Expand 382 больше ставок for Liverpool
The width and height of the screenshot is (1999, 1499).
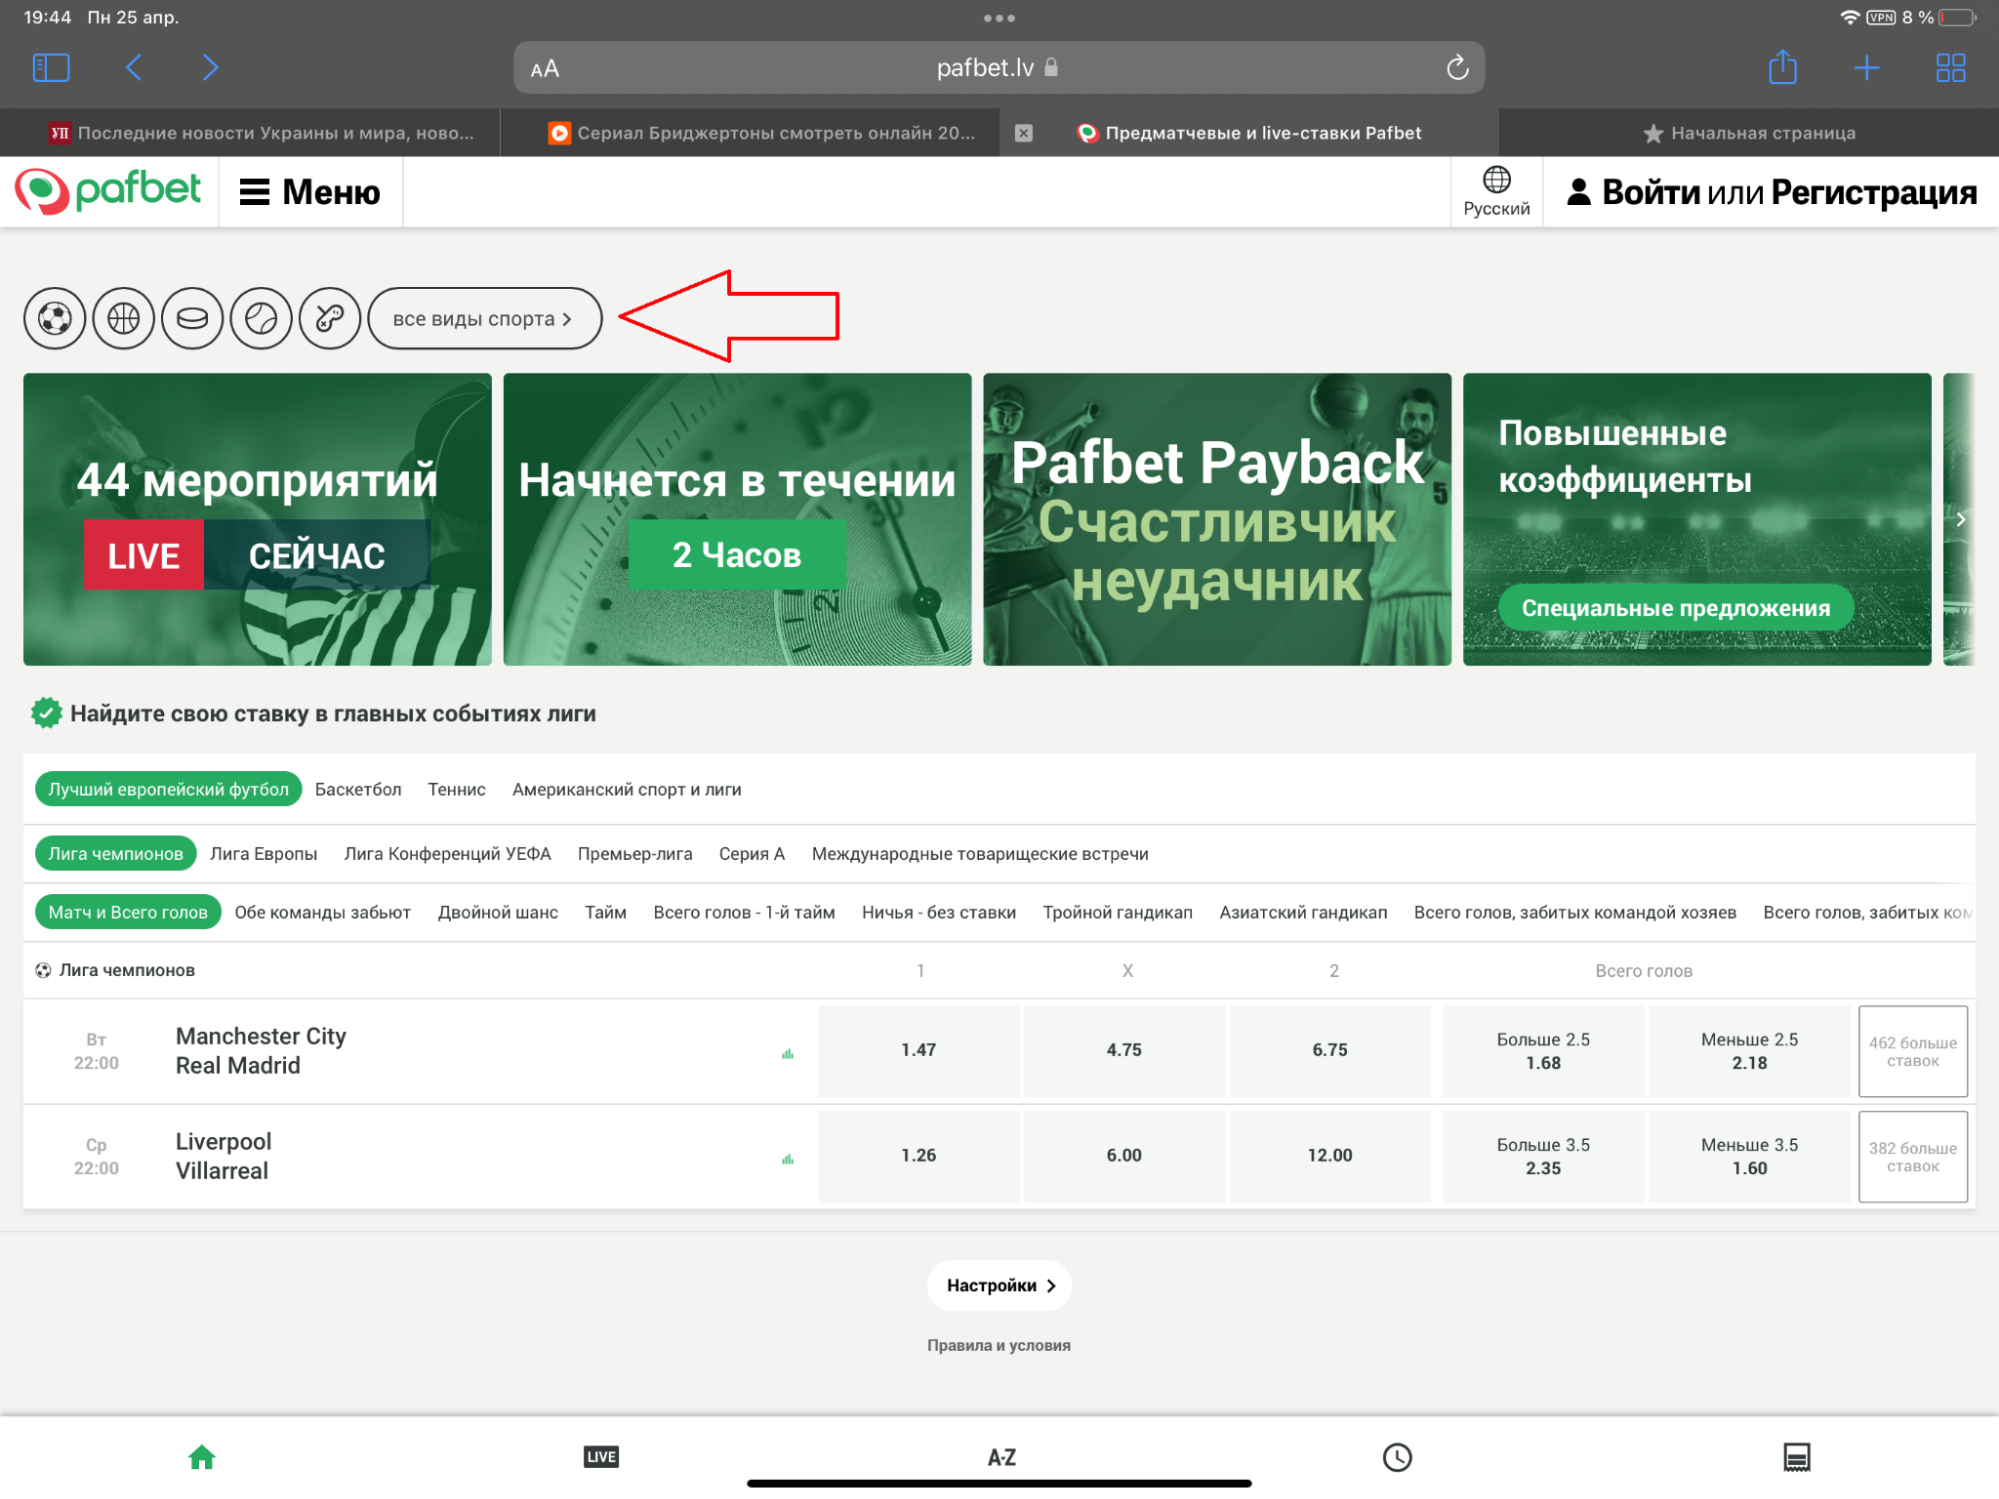(x=1912, y=1157)
